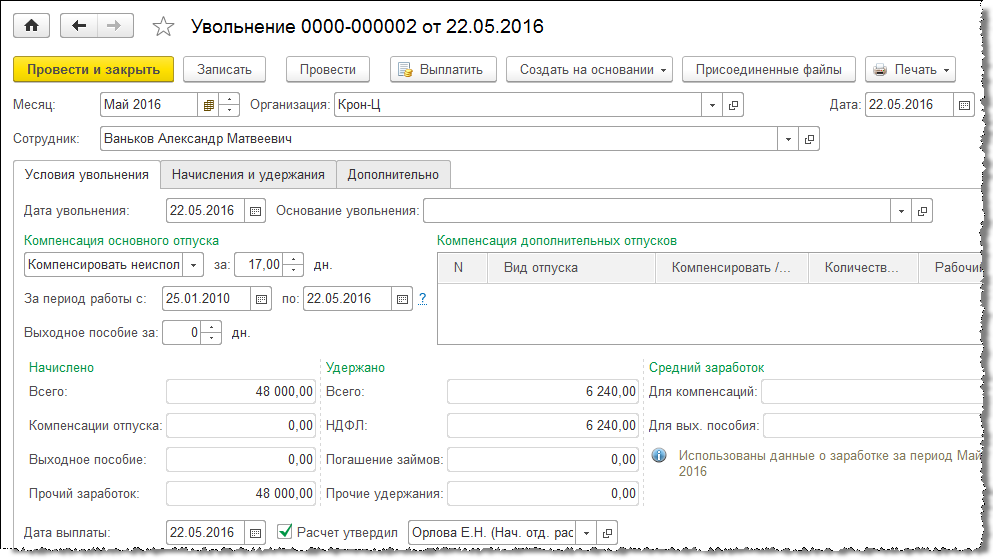Open Компенсировать неиспользованный dropdown
Image resolution: width=993 pixels, height=559 pixels.
[193, 265]
